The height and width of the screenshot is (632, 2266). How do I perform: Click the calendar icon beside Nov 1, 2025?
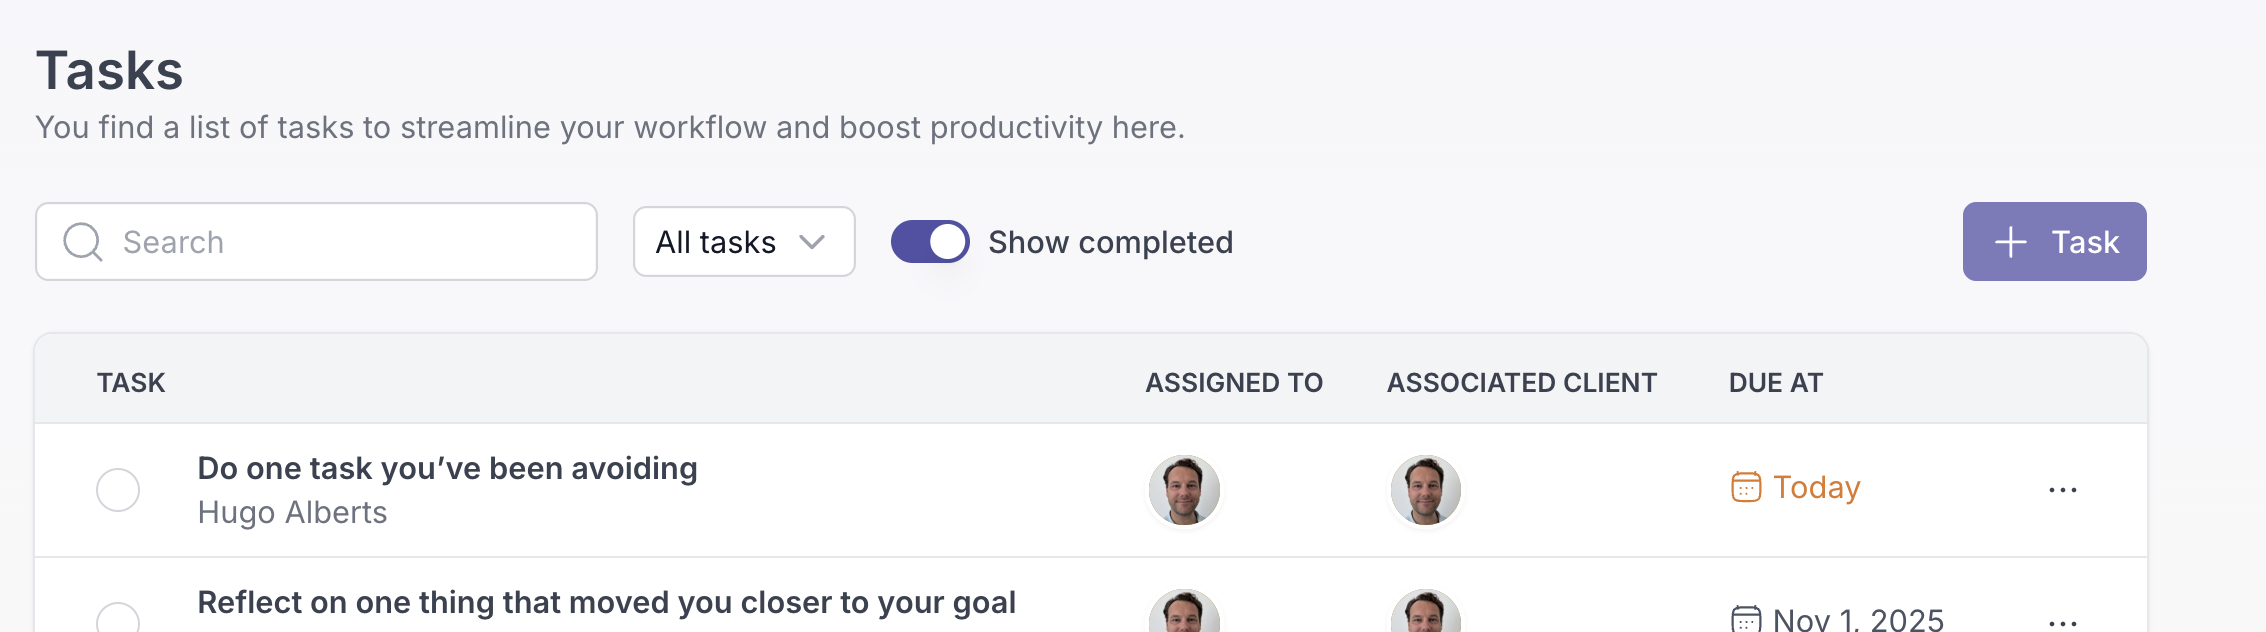click(1745, 619)
